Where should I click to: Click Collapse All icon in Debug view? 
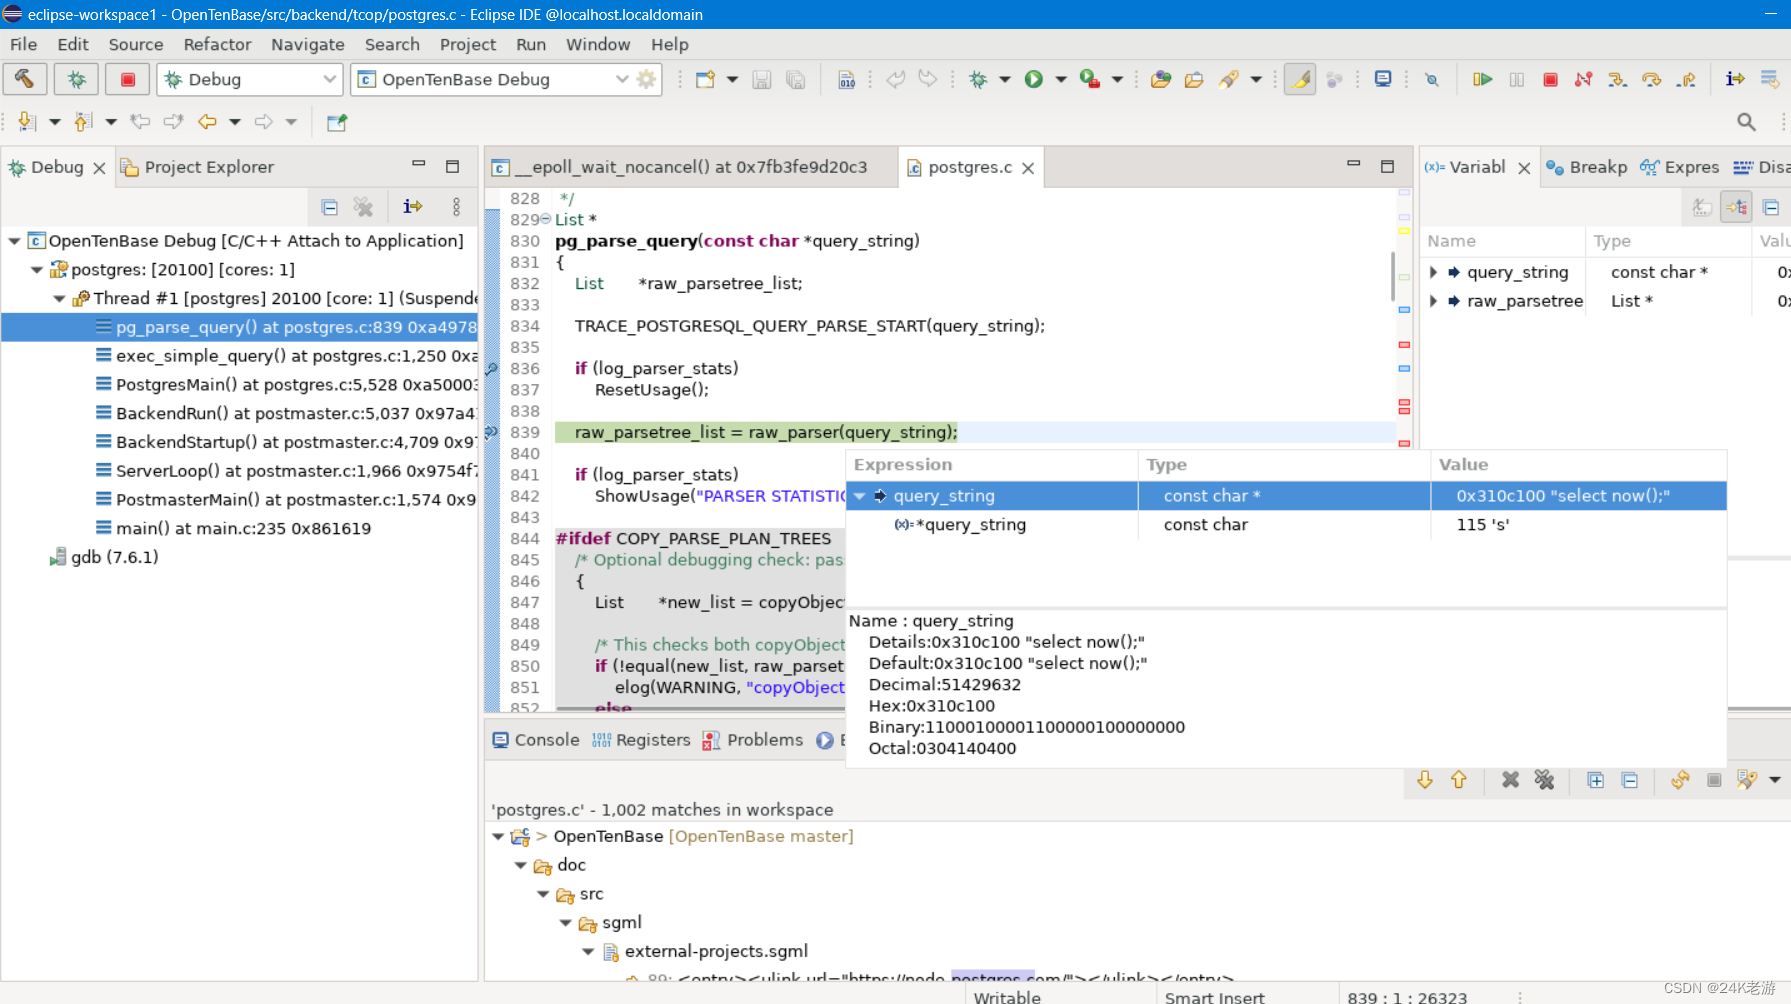tap(329, 207)
